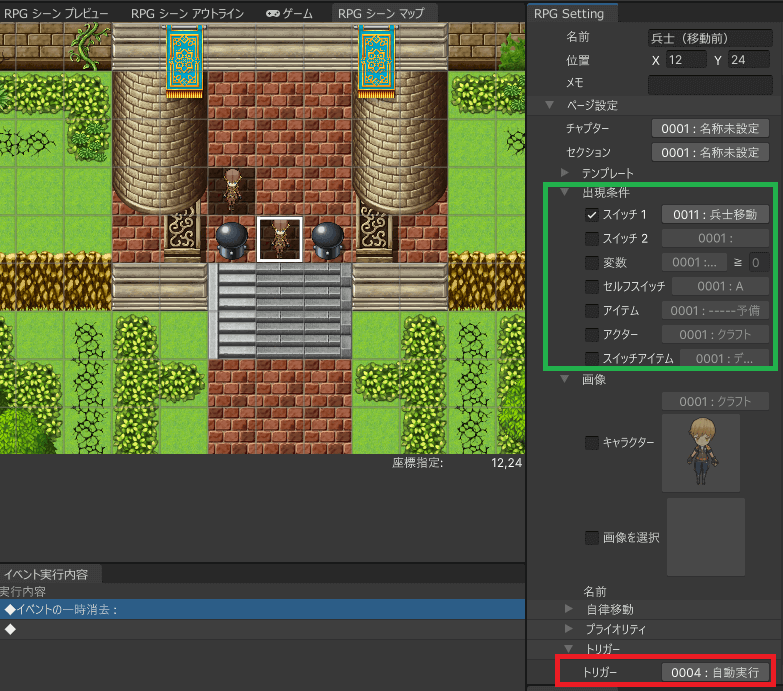
Task: Tick the キャラクター image checkbox
Action: click(x=592, y=442)
